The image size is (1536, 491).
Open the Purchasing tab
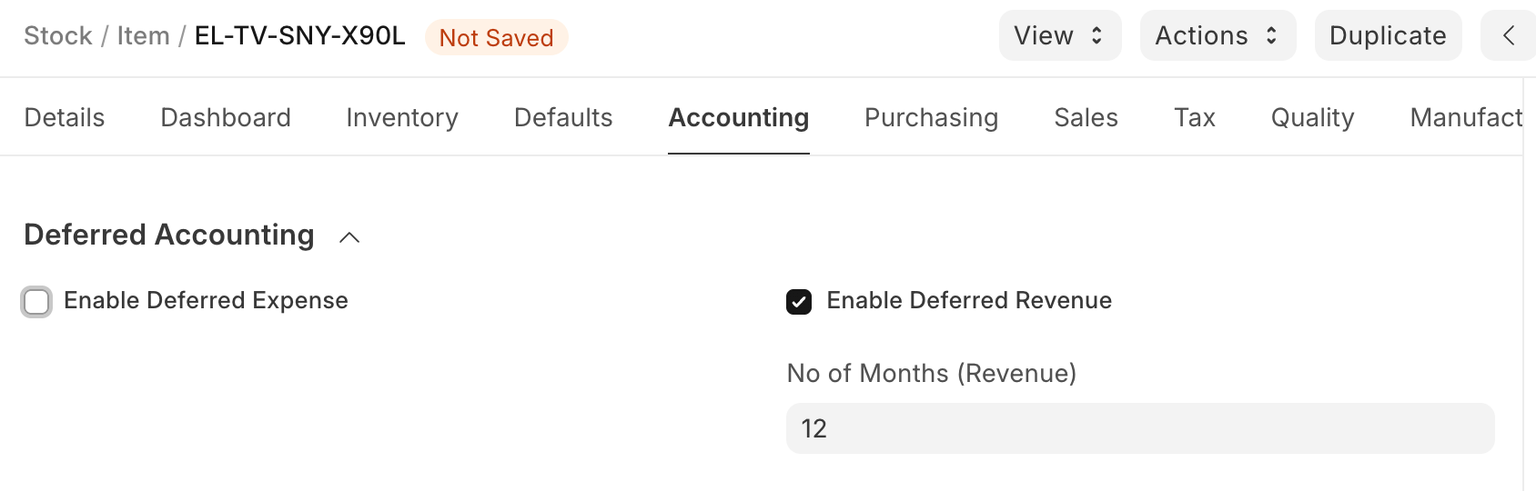(x=931, y=118)
